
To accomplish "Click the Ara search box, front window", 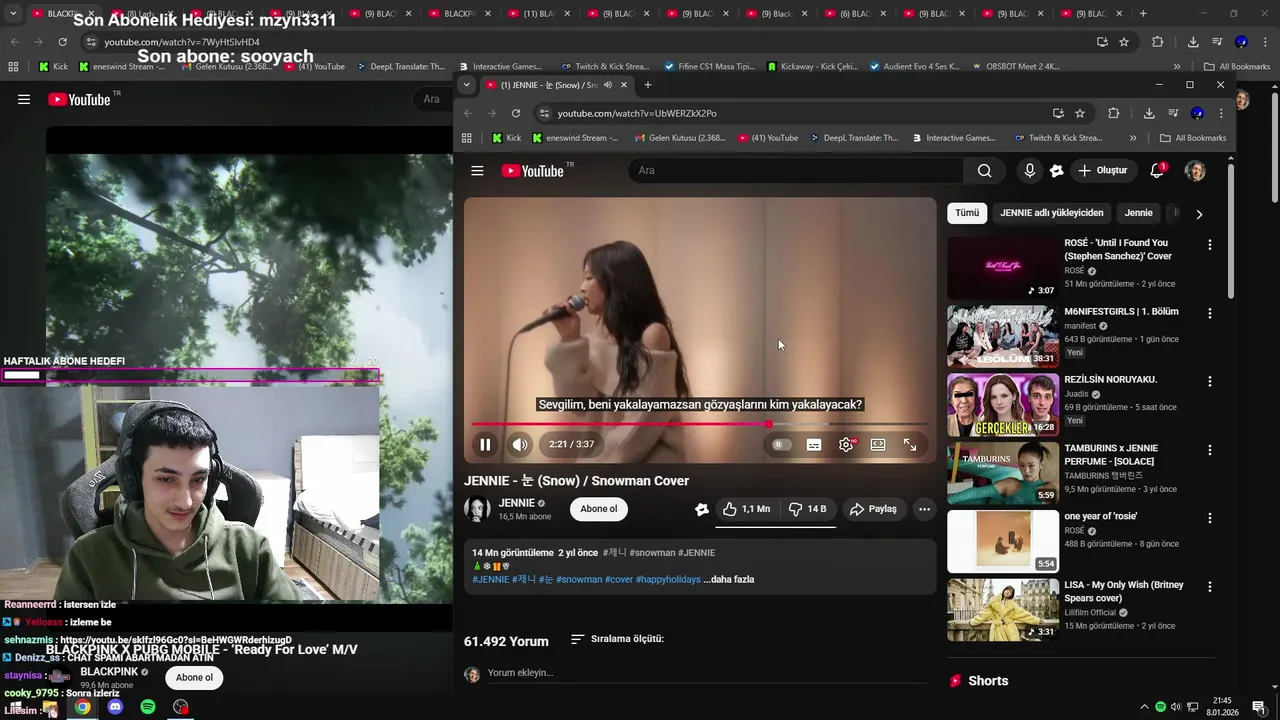I will (796, 171).
